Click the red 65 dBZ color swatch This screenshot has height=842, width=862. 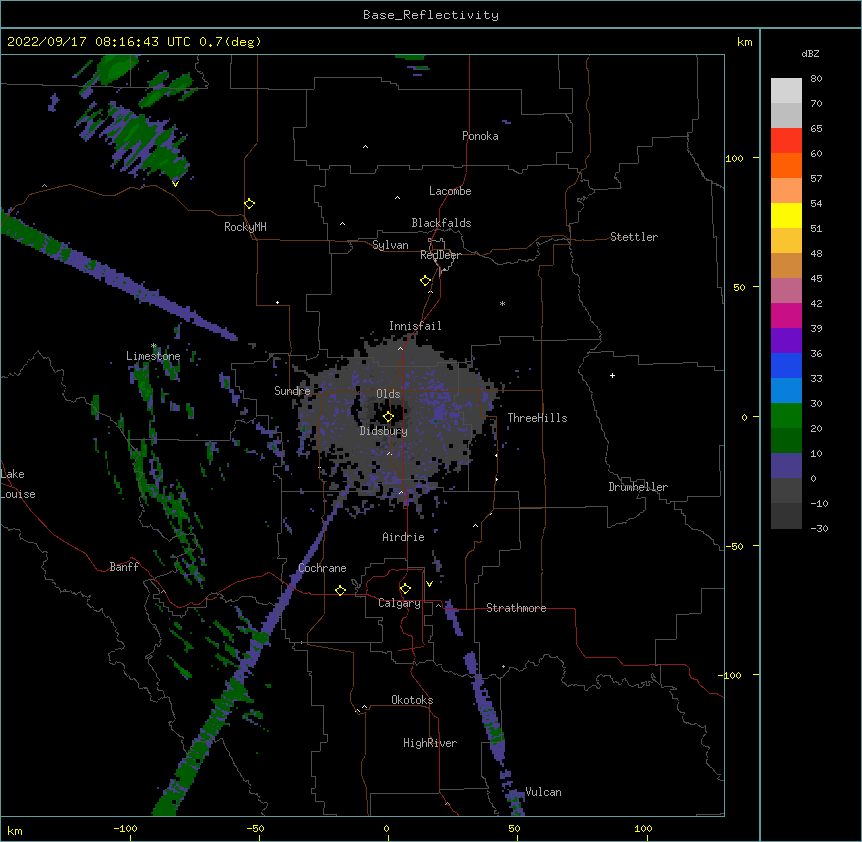coord(786,140)
